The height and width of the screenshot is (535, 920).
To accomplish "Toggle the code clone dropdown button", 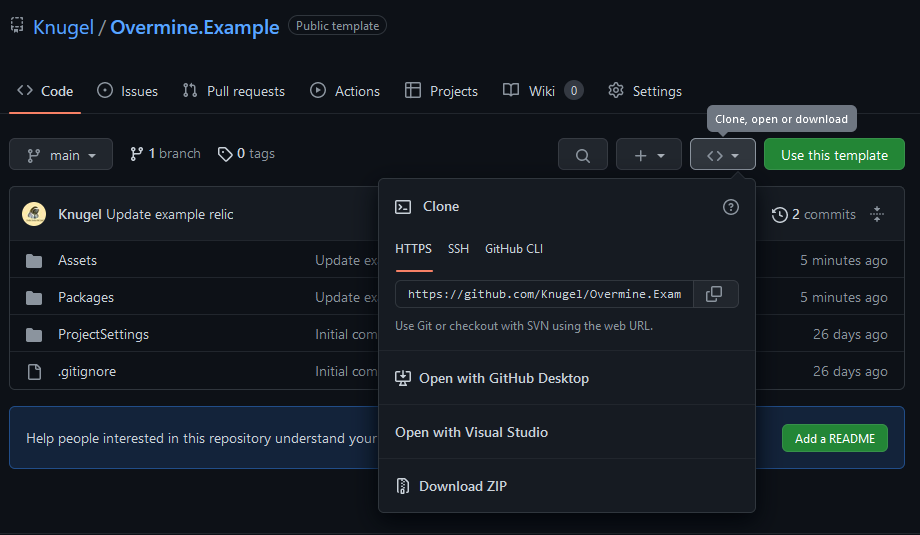I will click(x=723, y=155).
